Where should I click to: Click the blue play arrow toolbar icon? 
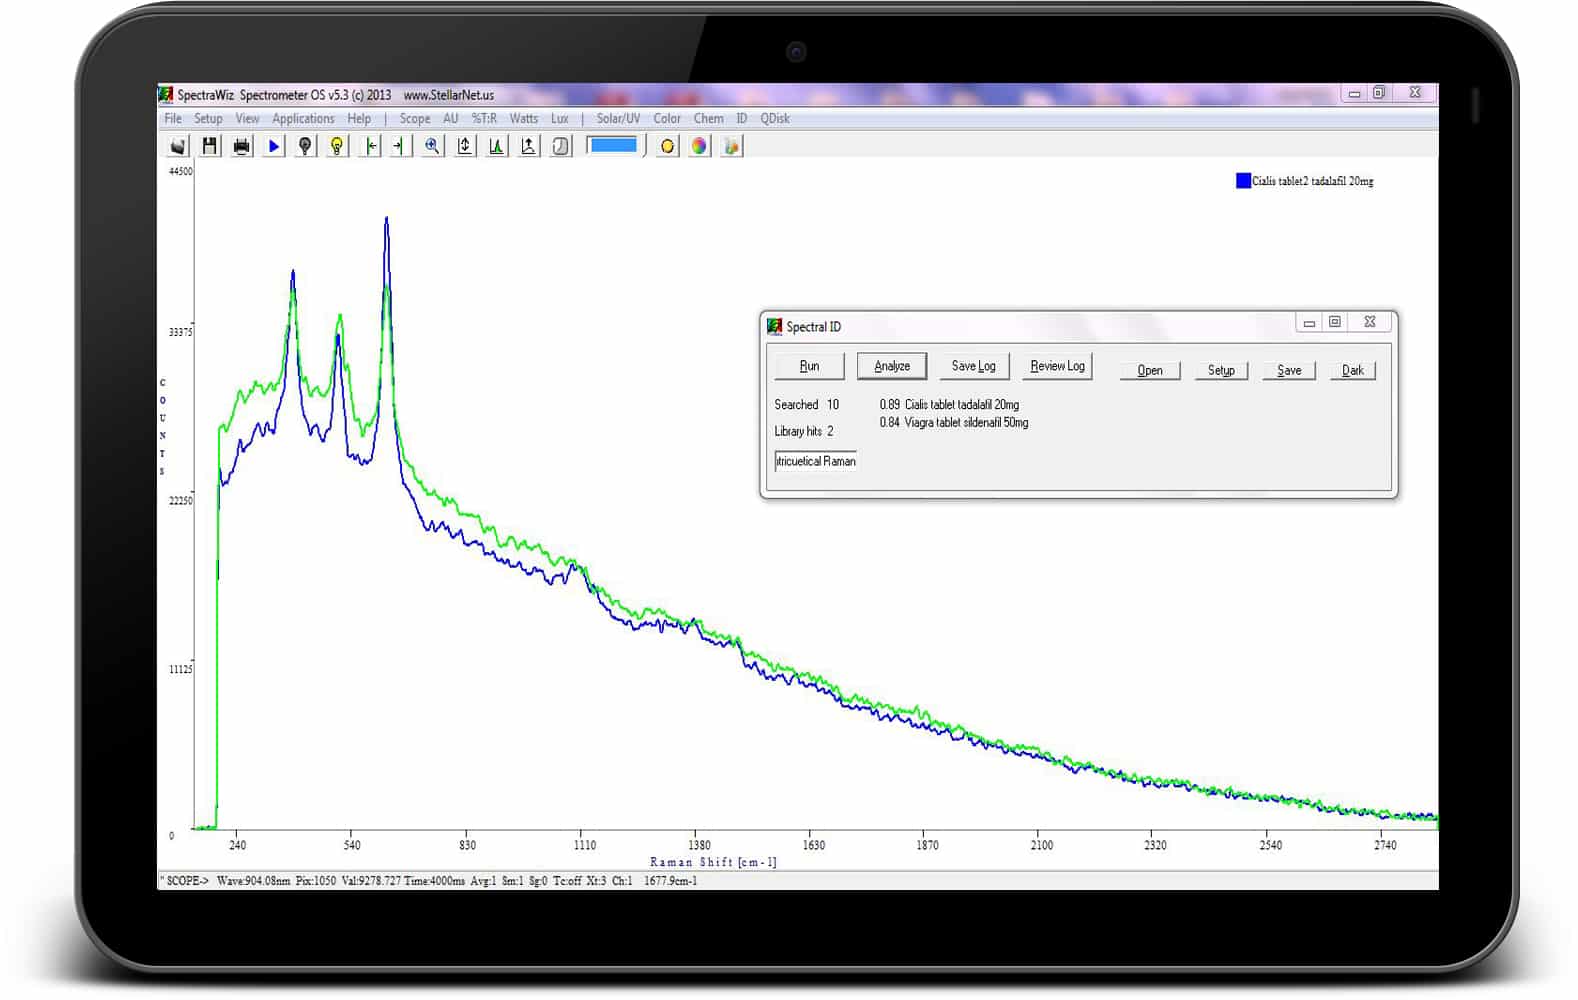point(274,146)
